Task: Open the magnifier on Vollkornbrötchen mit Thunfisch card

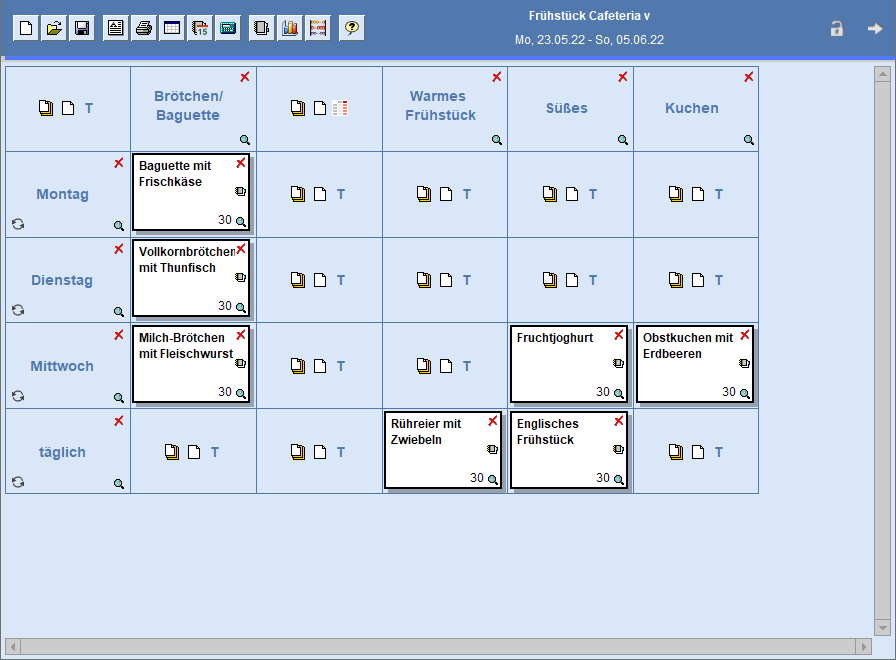Action: click(x=241, y=307)
